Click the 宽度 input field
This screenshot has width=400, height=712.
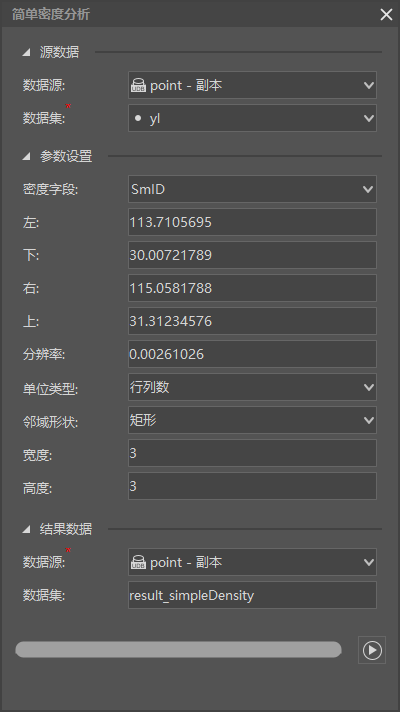coord(252,453)
